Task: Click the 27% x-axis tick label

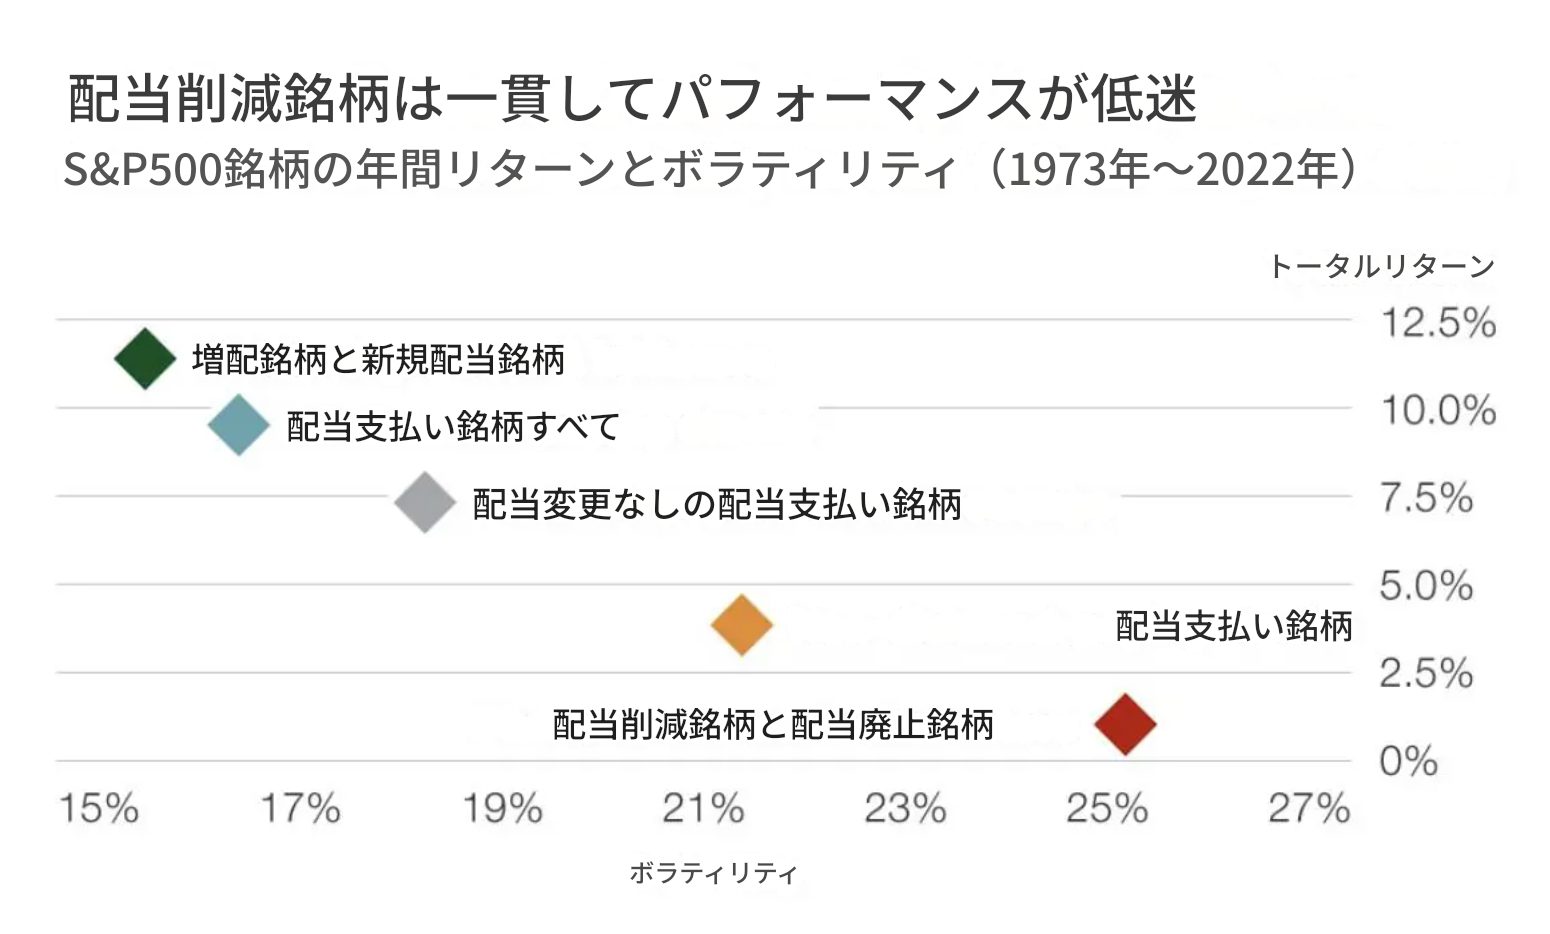Action: [1308, 808]
